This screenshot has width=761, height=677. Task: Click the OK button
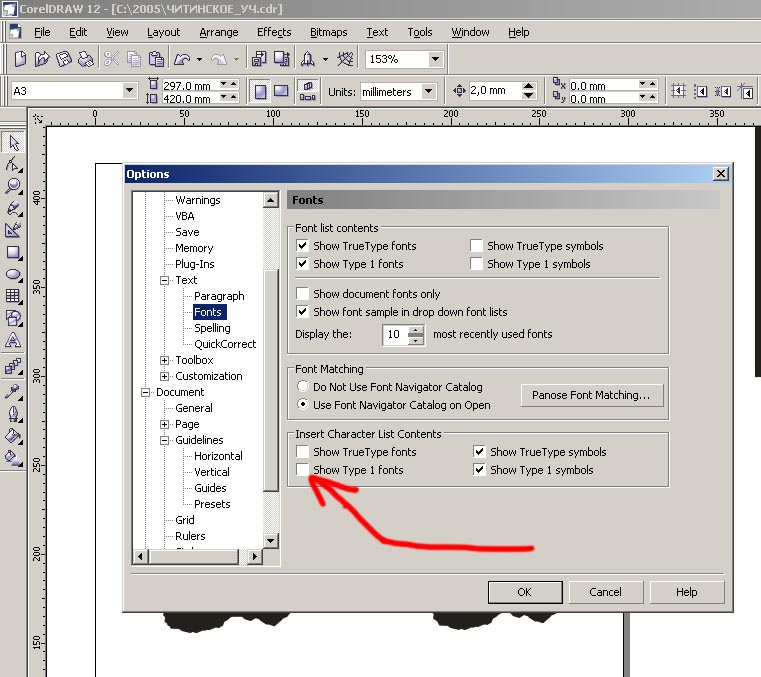point(525,592)
